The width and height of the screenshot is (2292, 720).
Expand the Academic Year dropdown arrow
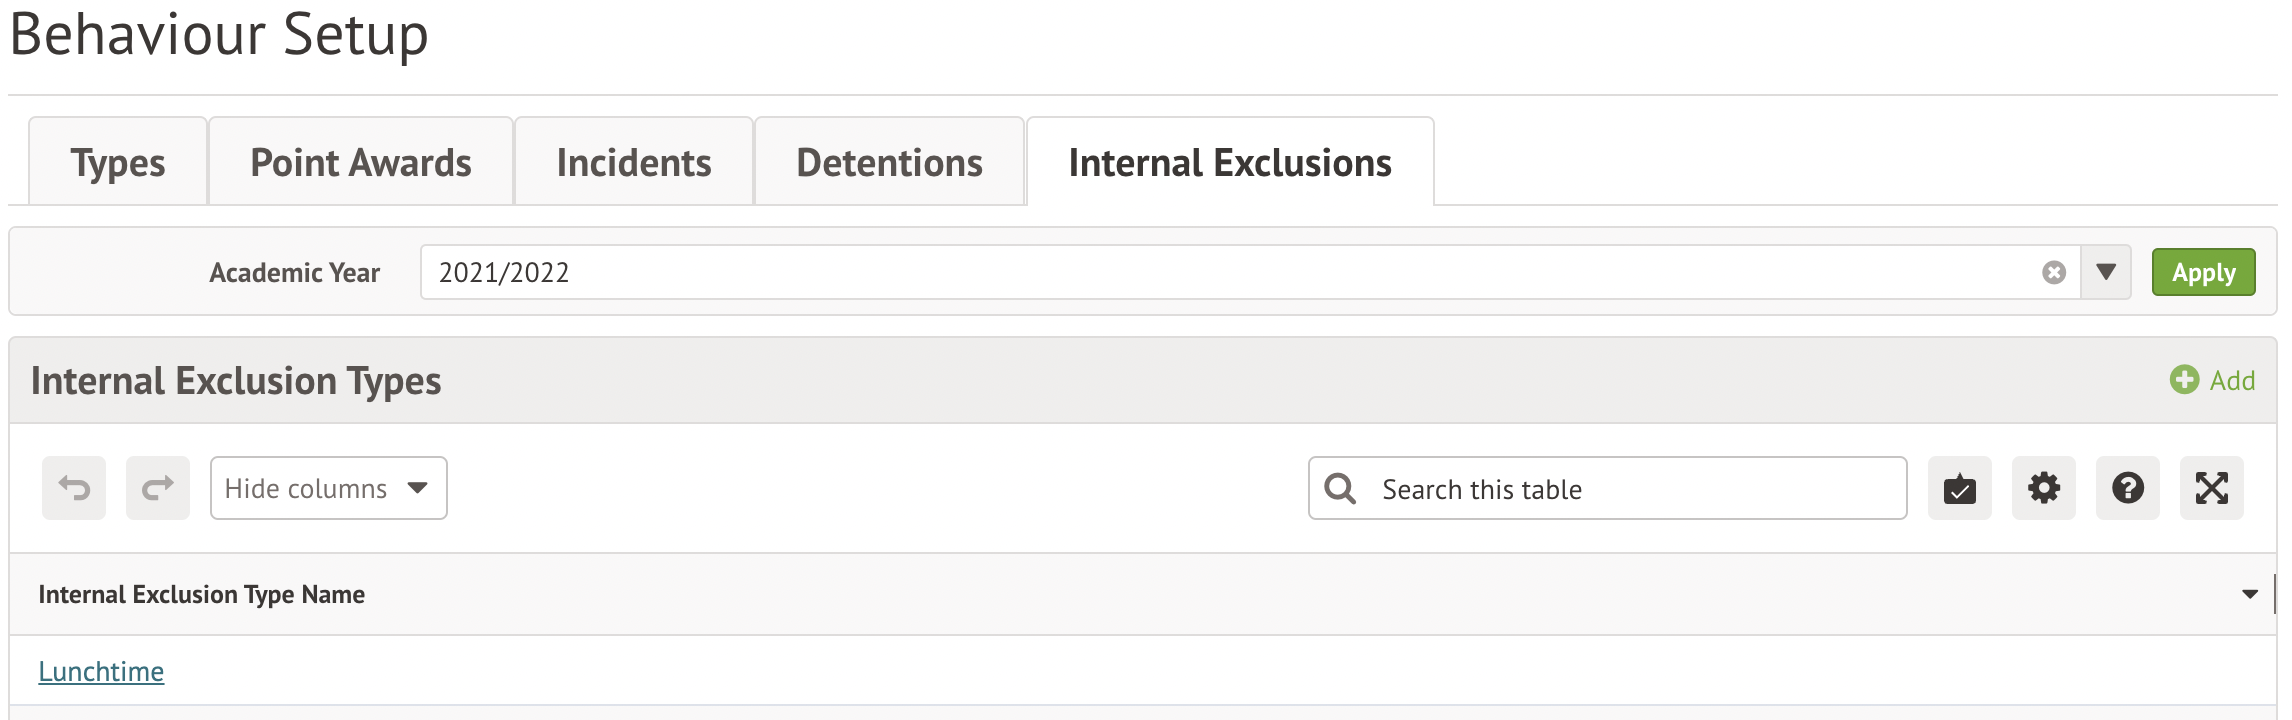tap(2106, 272)
